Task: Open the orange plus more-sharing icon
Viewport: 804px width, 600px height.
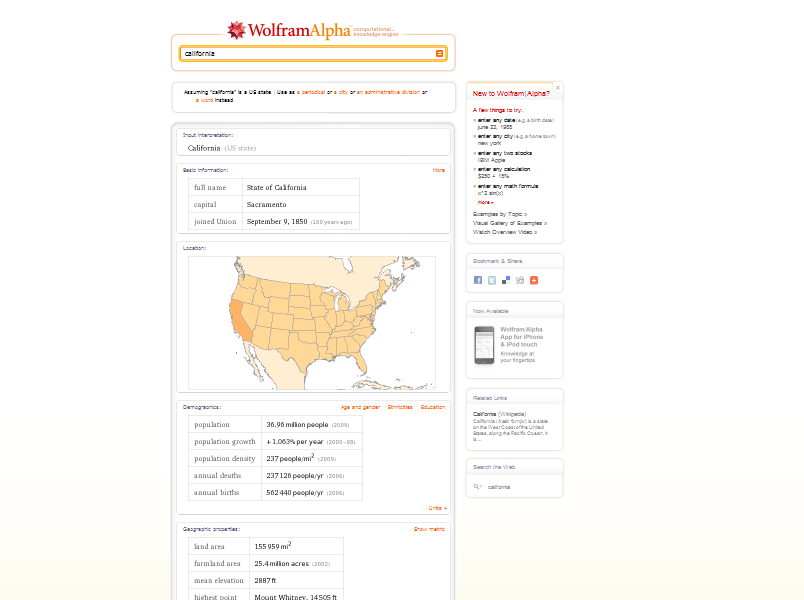Action: pyautogui.click(x=534, y=280)
